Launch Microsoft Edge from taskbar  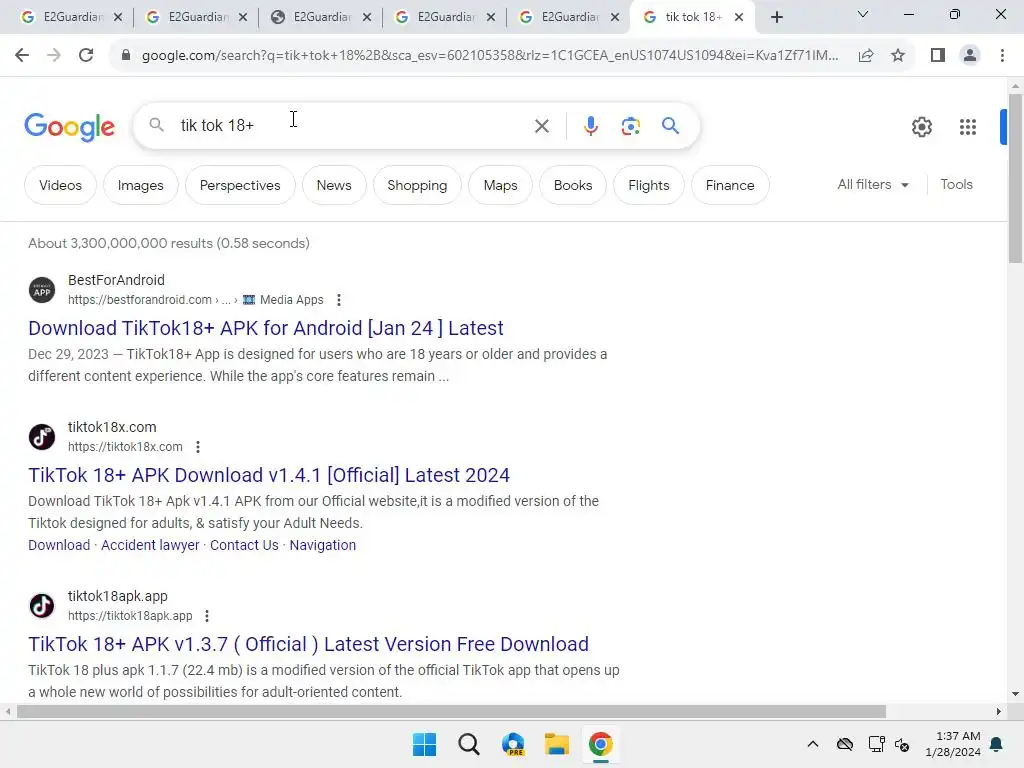pyautogui.click(x=513, y=744)
